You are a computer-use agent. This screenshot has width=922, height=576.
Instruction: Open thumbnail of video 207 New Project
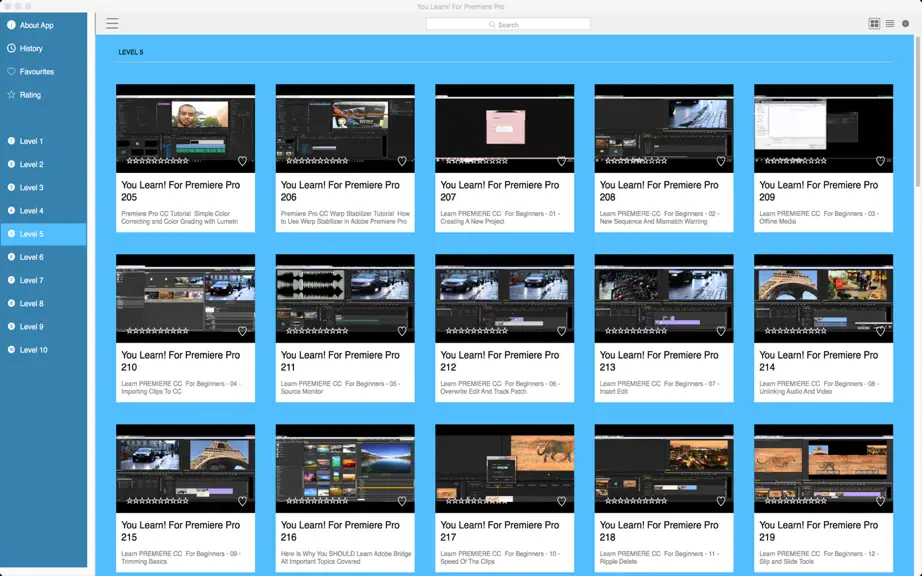point(505,128)
